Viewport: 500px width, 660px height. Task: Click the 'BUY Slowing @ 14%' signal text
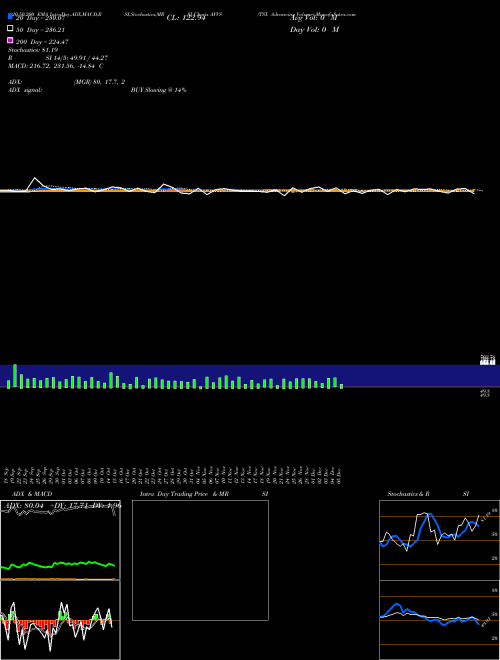(x=159, y=90)
